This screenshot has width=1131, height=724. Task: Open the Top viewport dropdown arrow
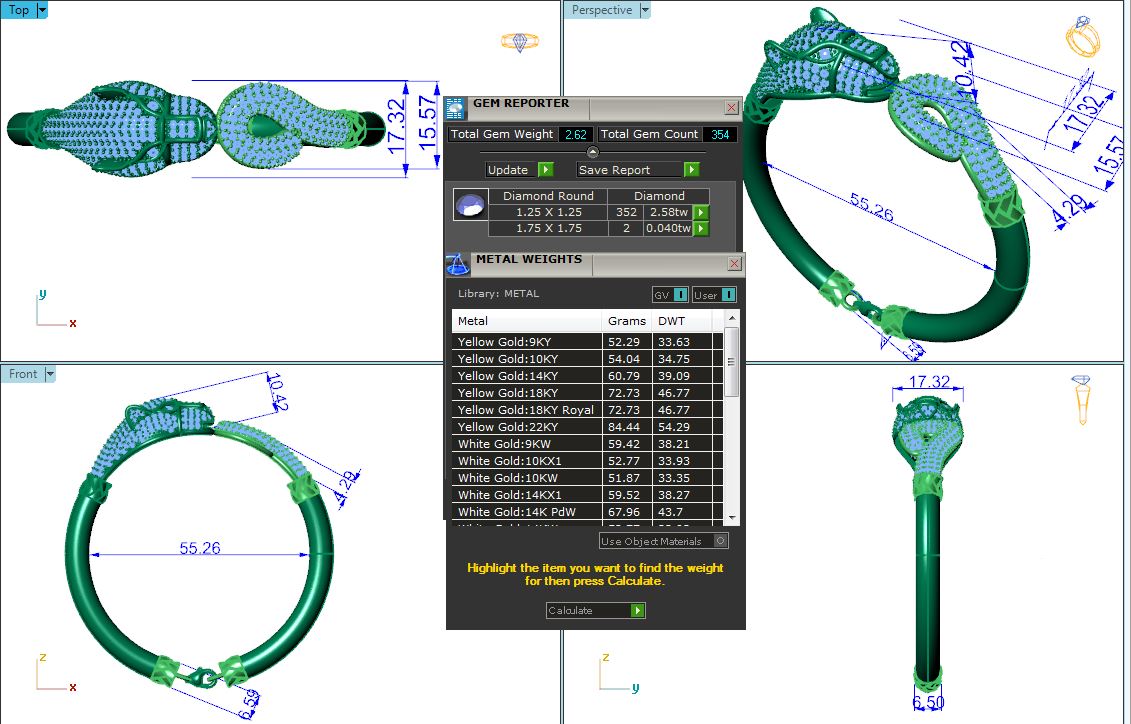(x=41, y=10)
